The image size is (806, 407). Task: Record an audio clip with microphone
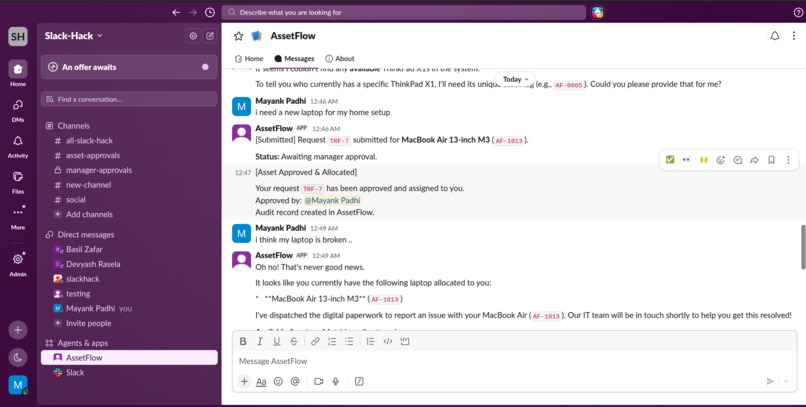336,381
